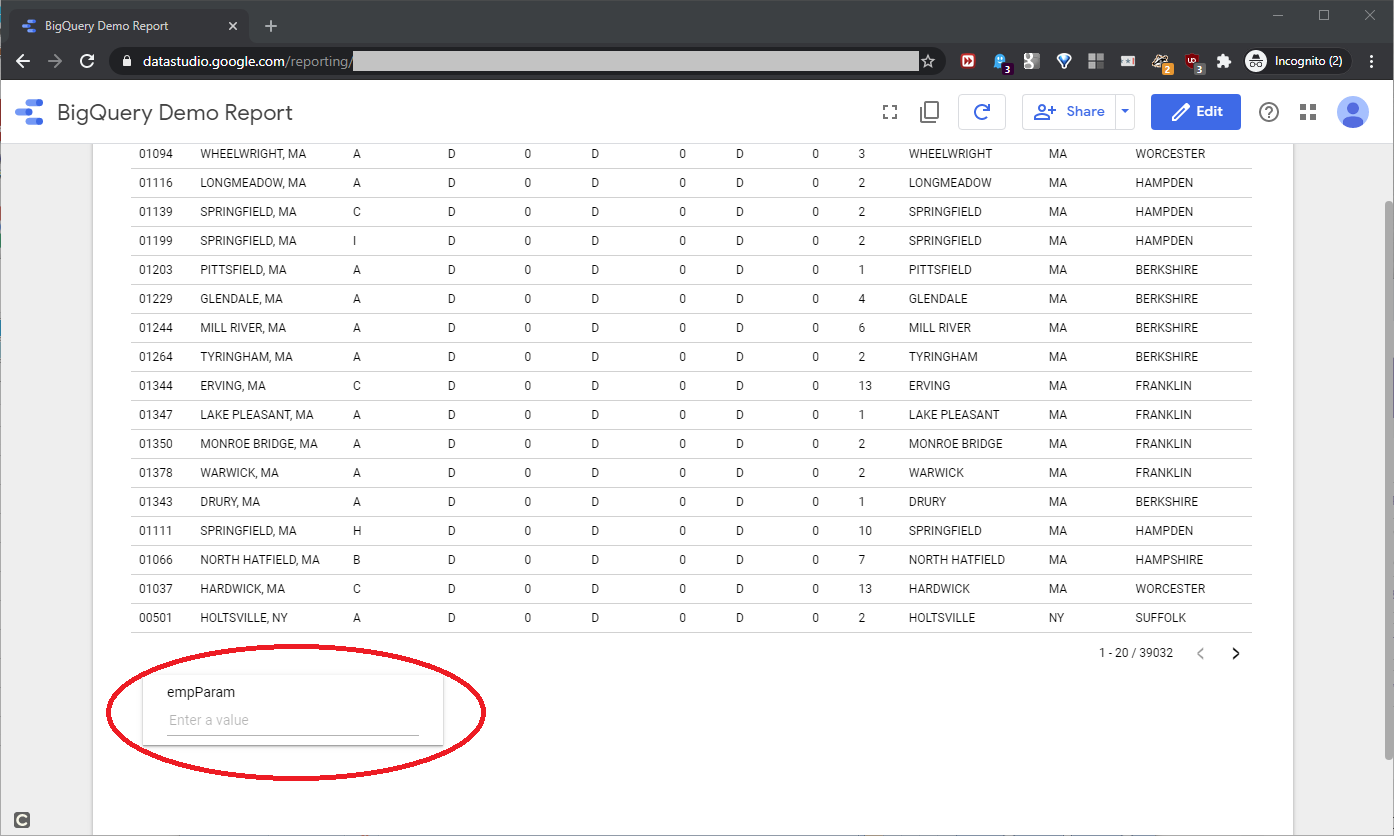Open the Google account avatar
1394x836 pixels.
pos(1353,112)
